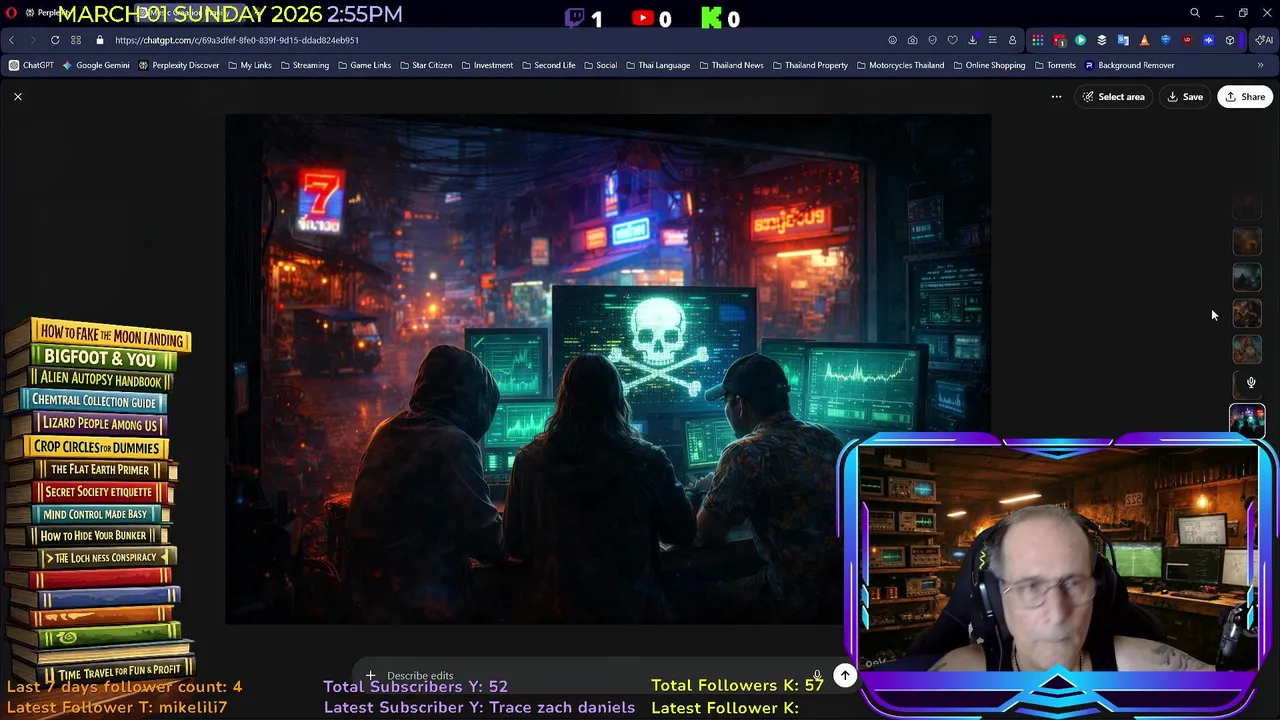
Task: Add attachment with the plus icon
Action: pos(370,676)
